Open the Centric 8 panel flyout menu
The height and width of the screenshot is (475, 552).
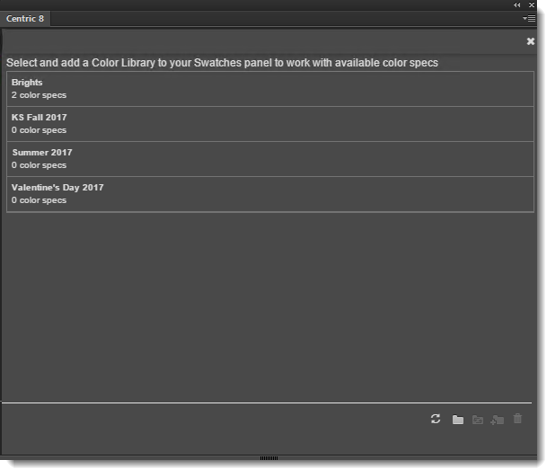(x=529, y=18)
